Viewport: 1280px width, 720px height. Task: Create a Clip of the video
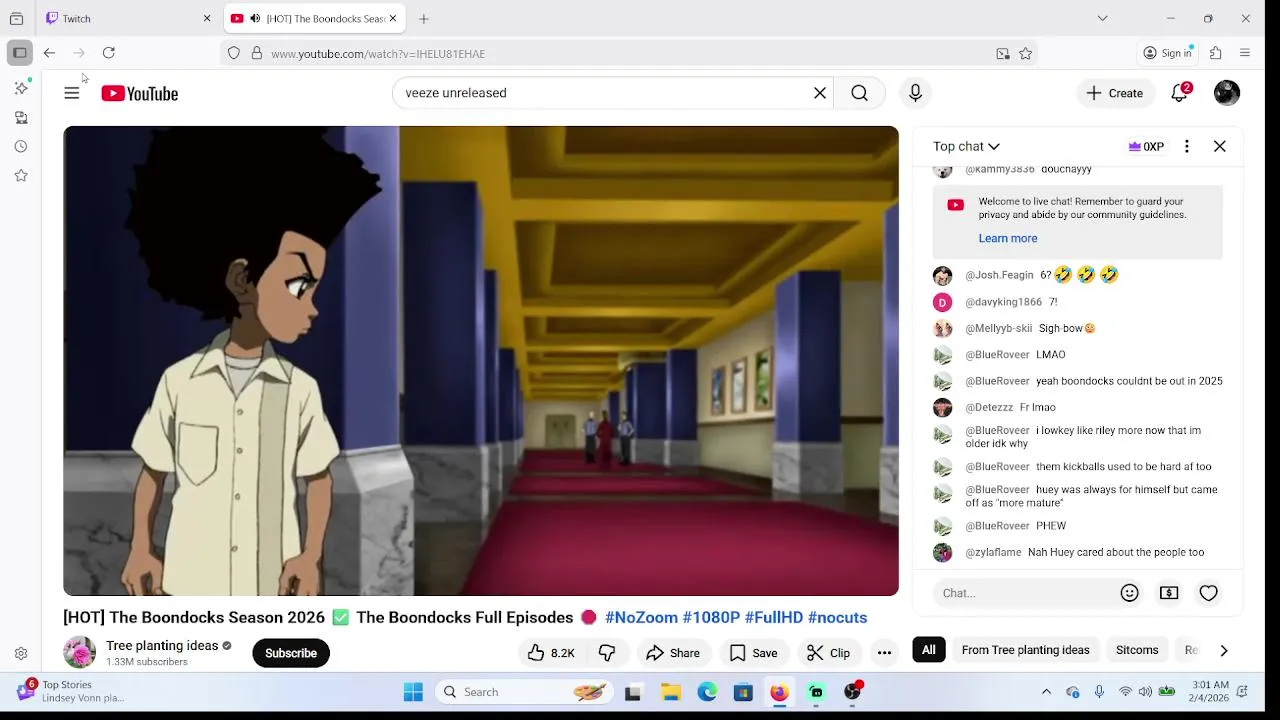coord(828,653)
